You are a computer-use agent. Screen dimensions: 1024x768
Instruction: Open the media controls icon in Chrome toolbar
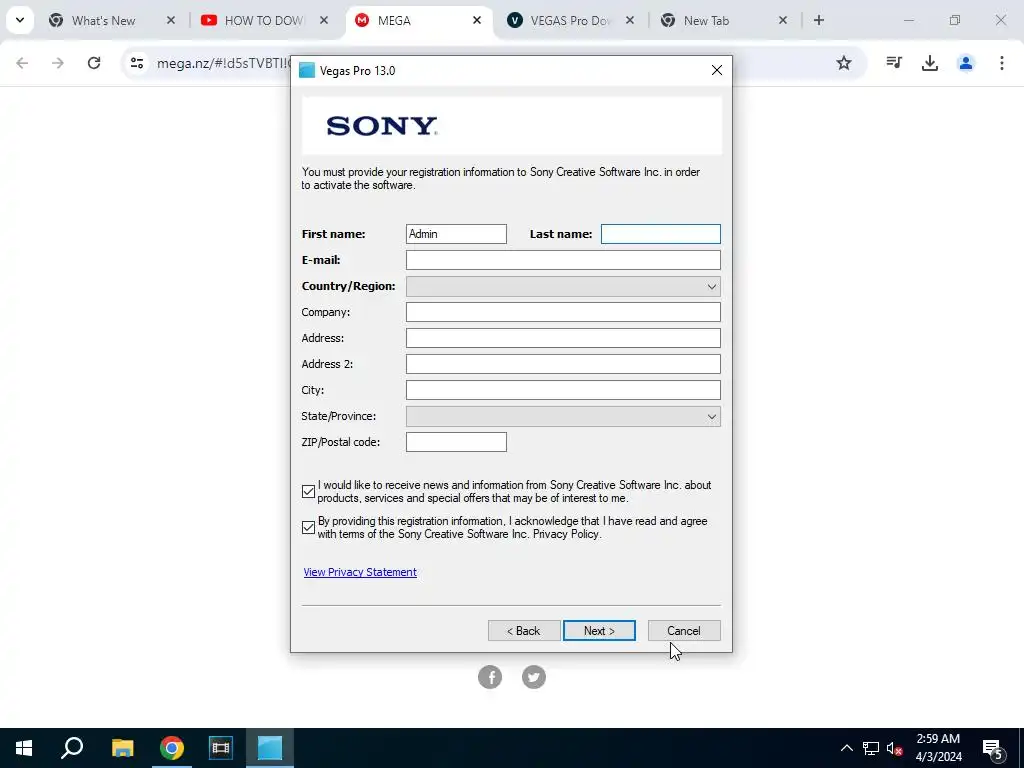(x=894, y=63)
